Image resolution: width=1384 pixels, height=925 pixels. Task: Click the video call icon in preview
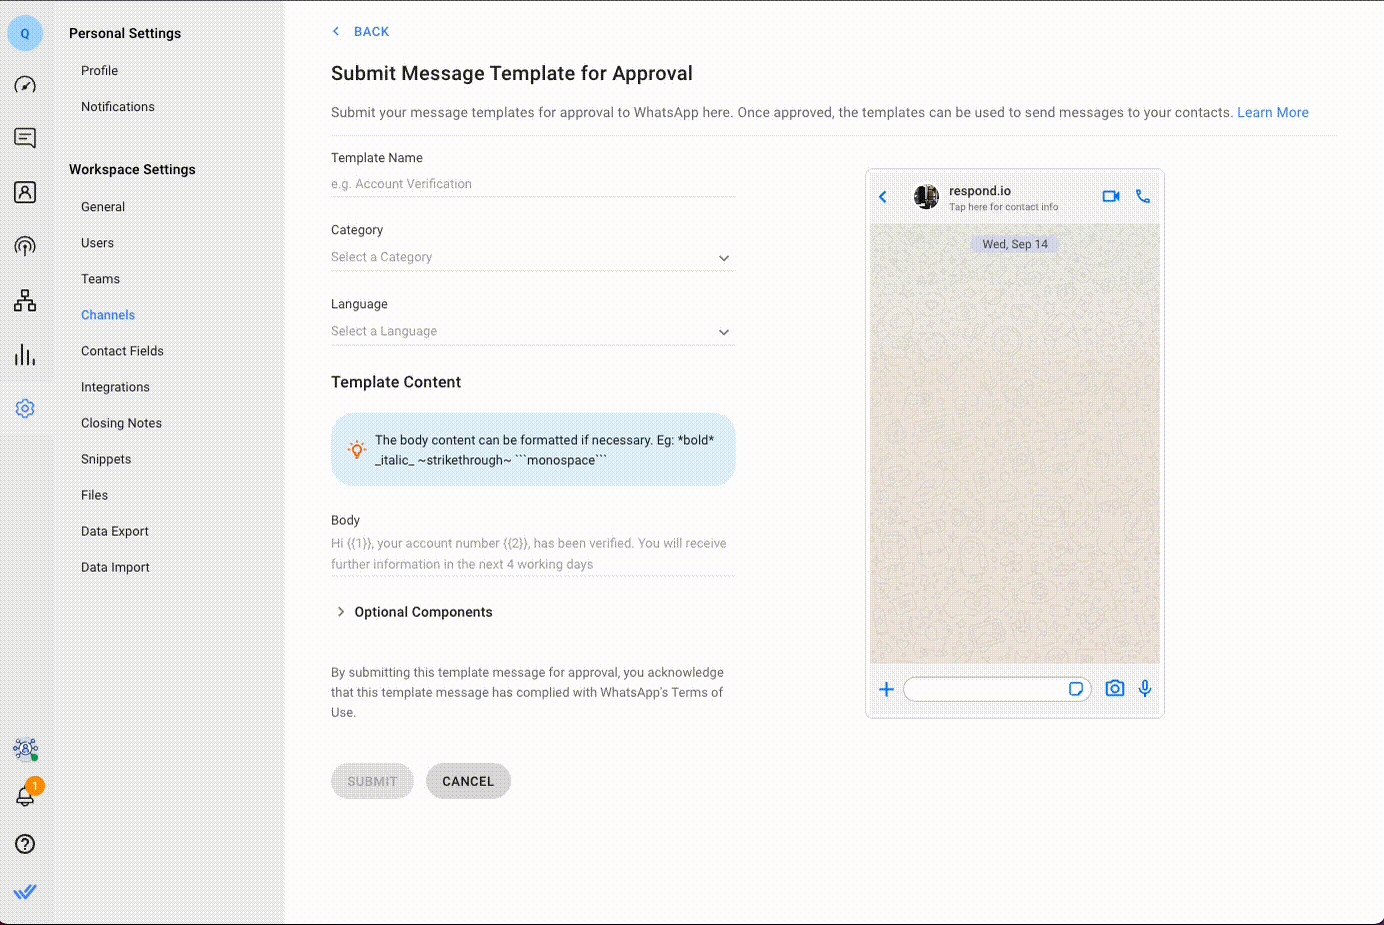point(1111,196)
